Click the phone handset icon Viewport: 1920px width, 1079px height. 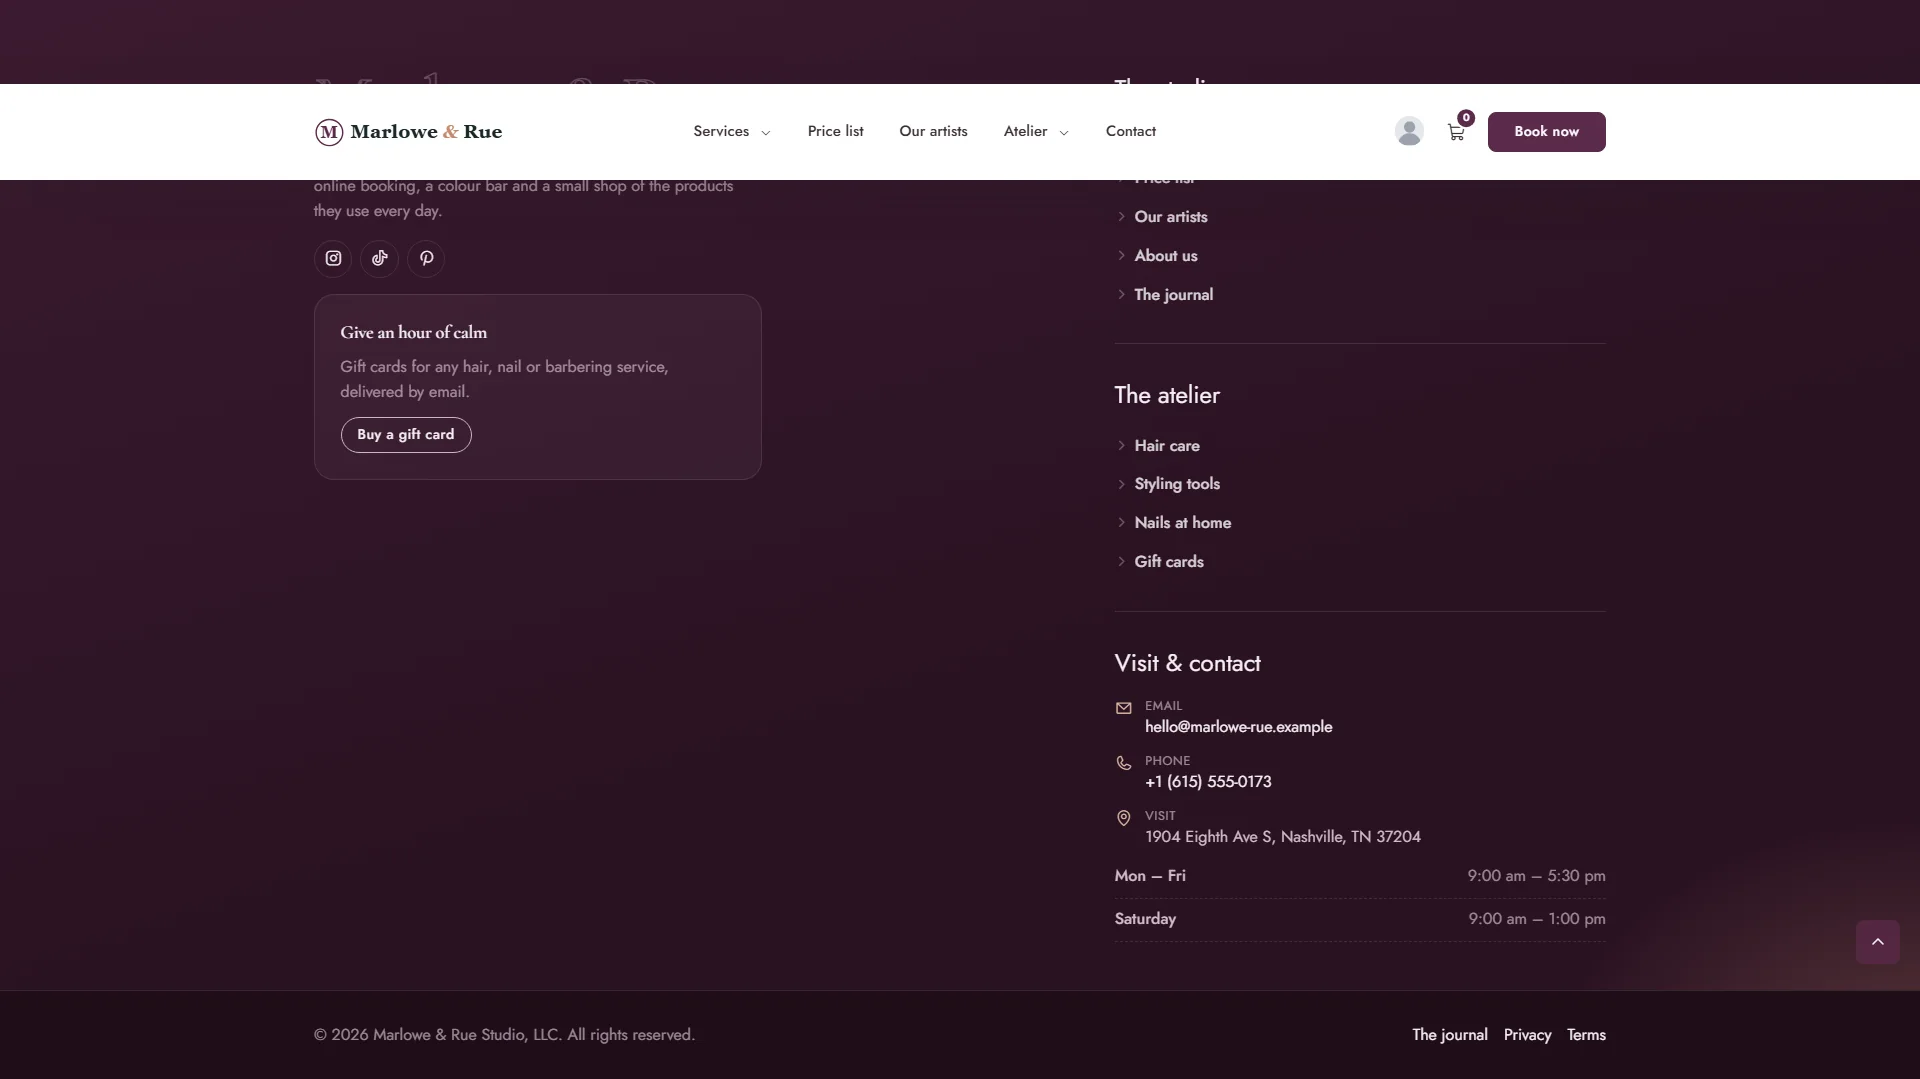1123,763
